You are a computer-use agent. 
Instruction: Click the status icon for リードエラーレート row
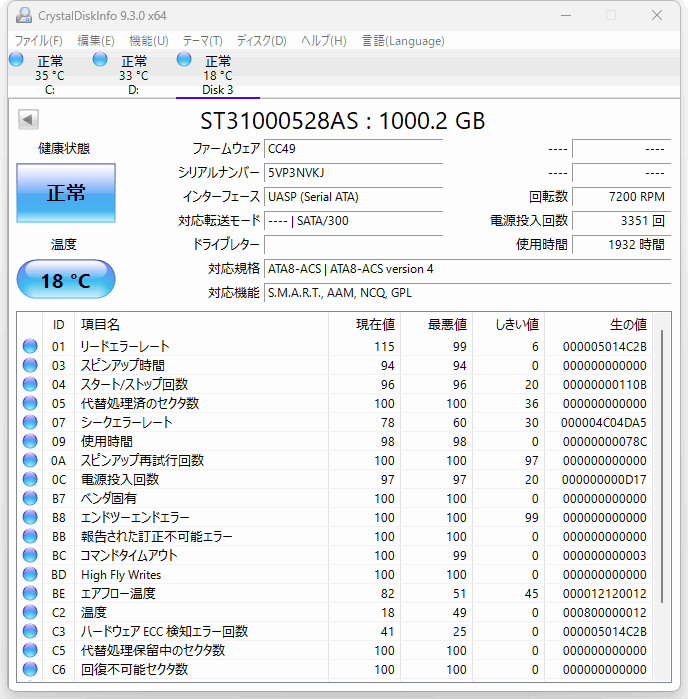30,346
